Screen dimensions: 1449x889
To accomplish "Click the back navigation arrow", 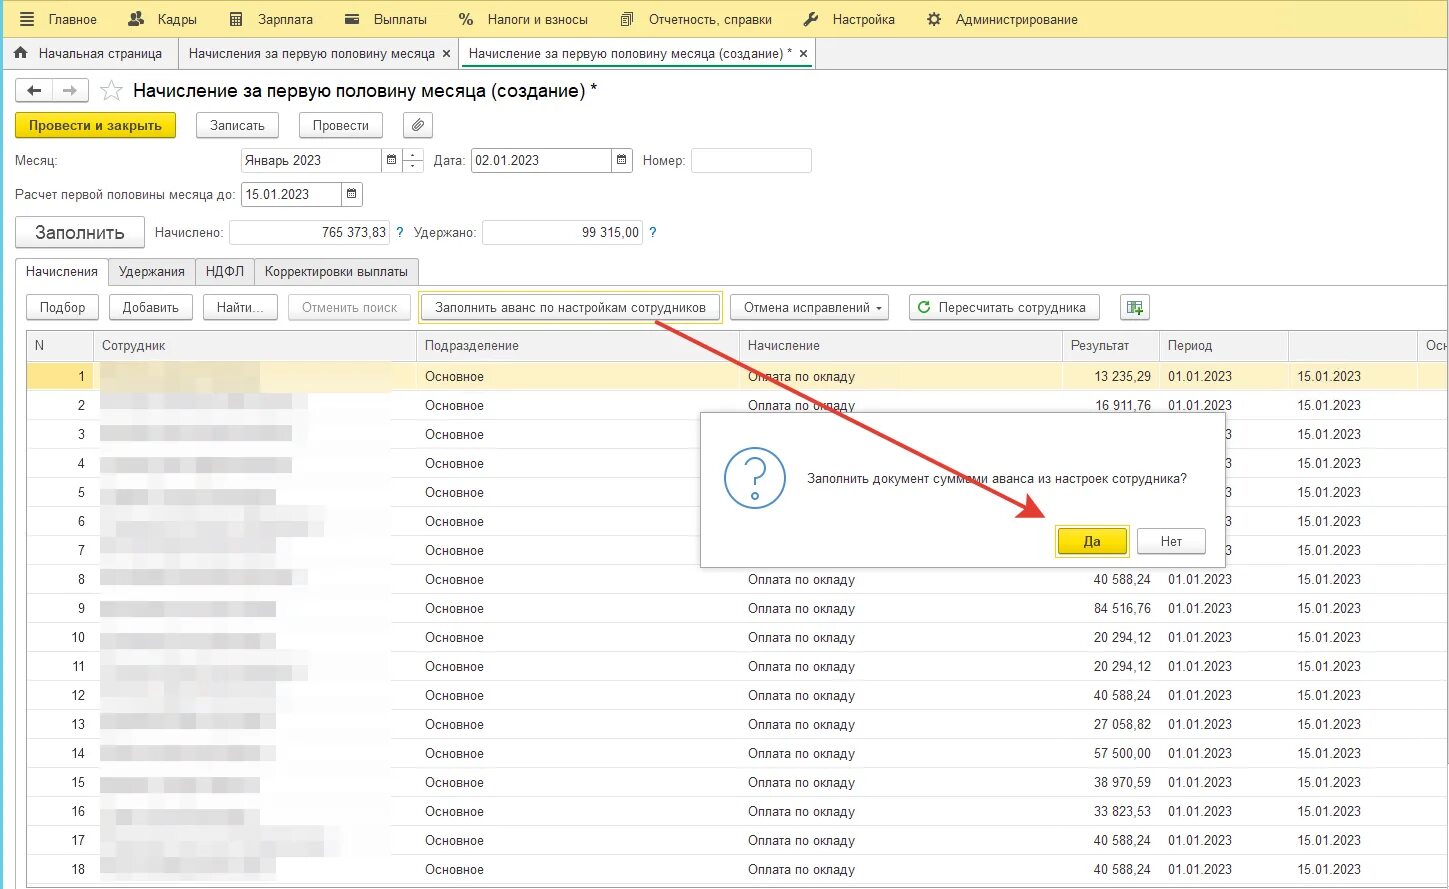I will [34, 91].
